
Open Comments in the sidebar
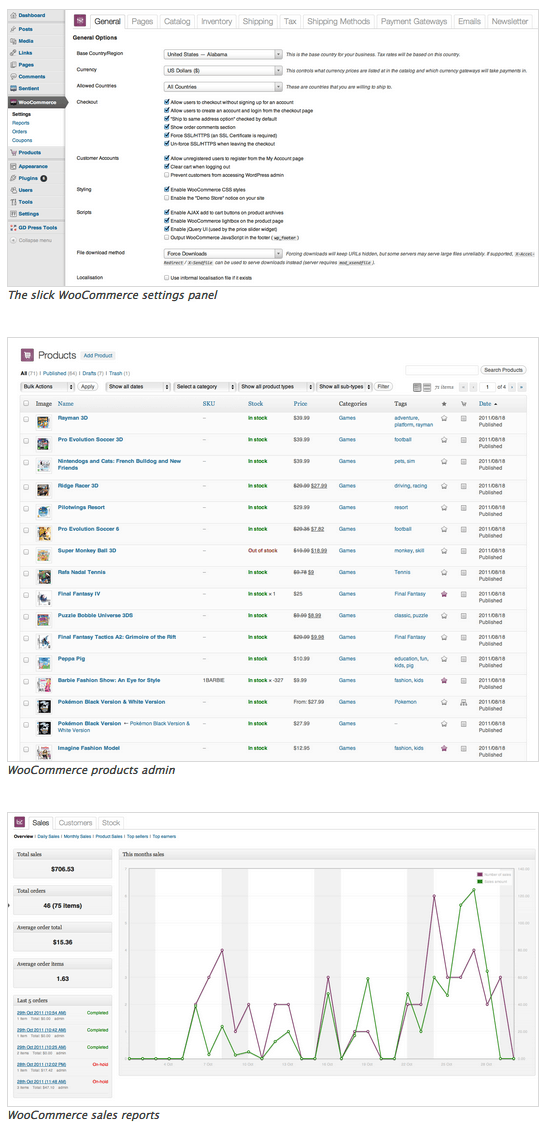tap(32, 76)
